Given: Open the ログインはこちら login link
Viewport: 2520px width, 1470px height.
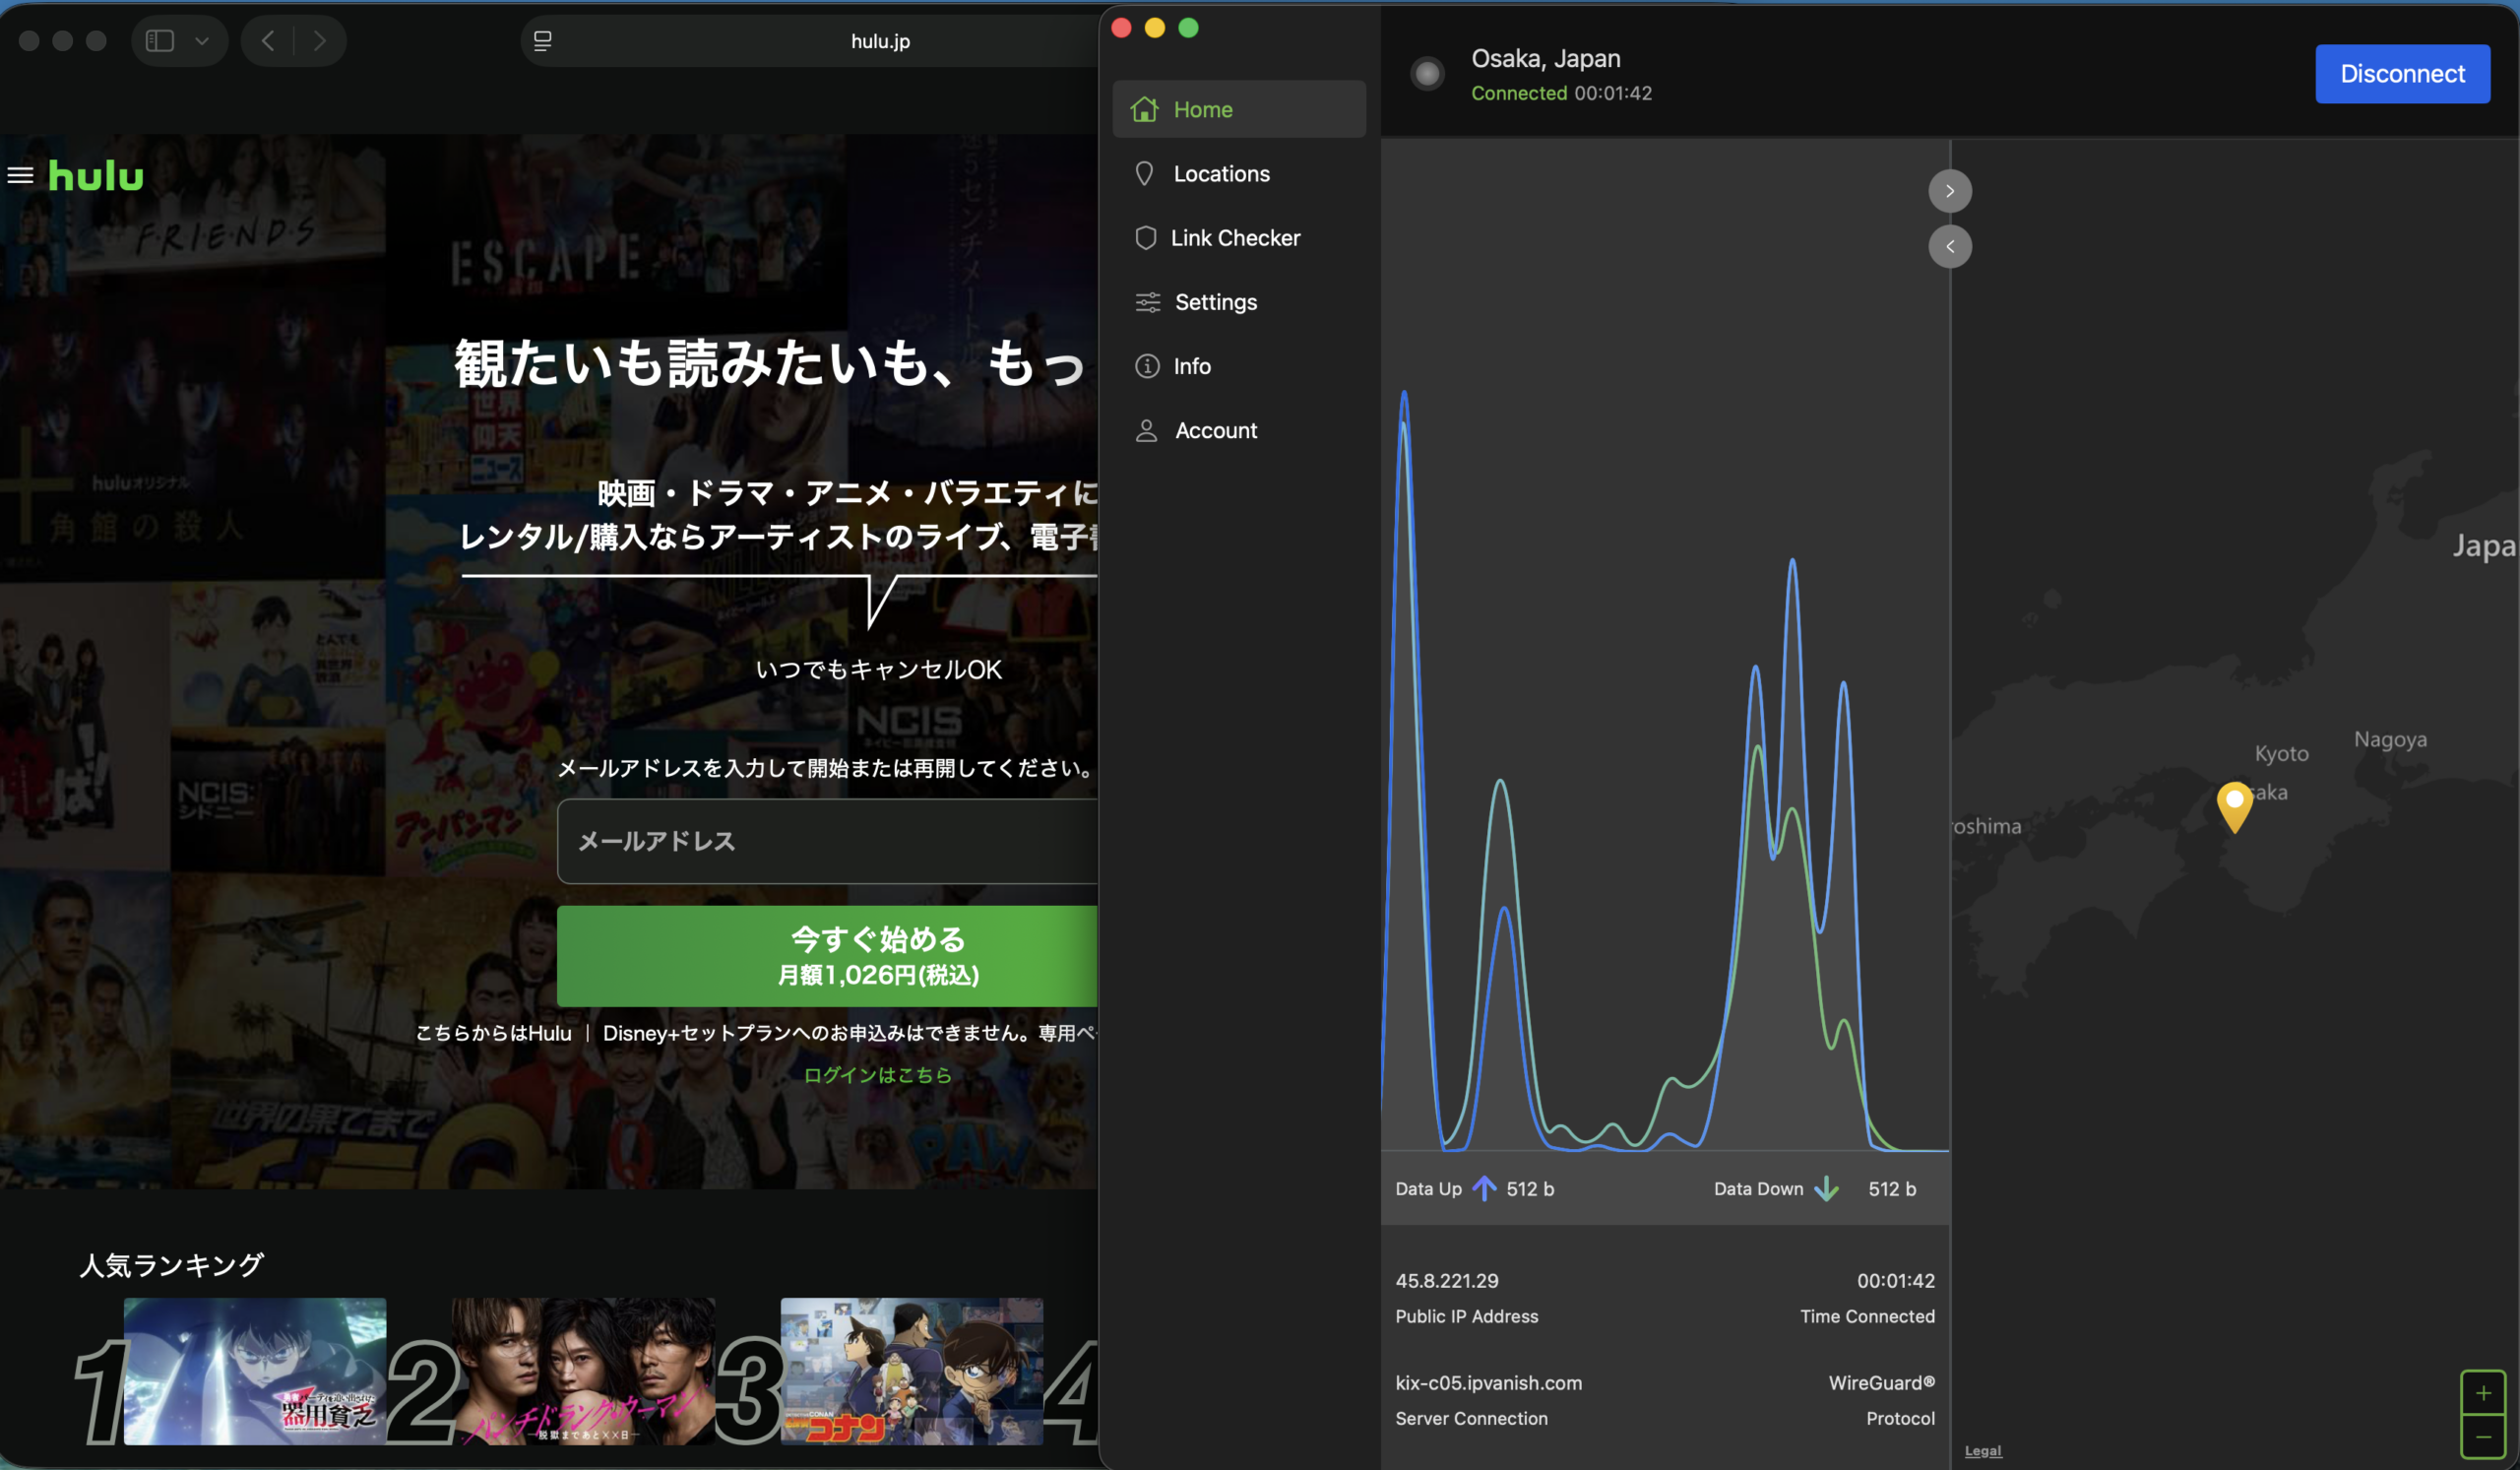Looking at the screenshot, I should tap(877, 1074).
